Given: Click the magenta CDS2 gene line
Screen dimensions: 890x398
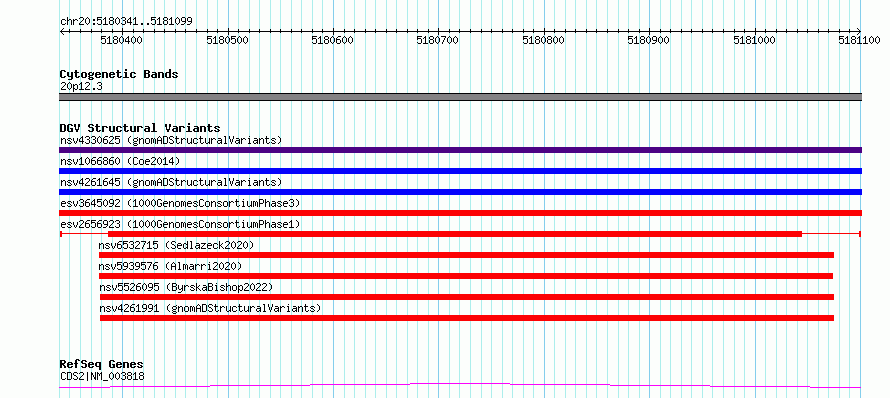Looking at the screenshot, I should pos(460,386).
